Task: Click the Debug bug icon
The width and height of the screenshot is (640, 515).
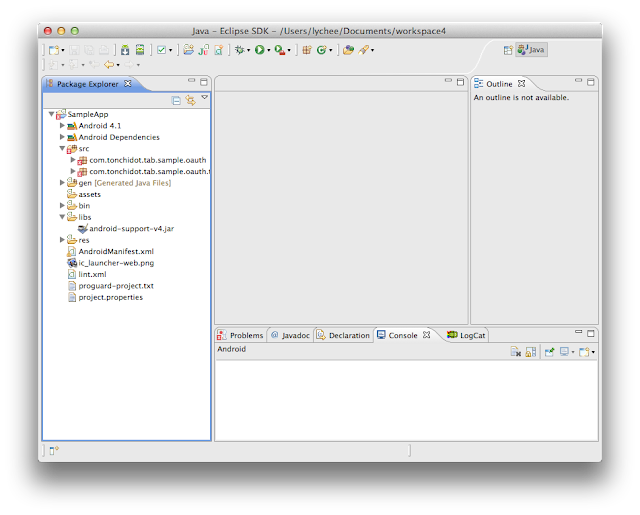Action: (x=240, y=50)
